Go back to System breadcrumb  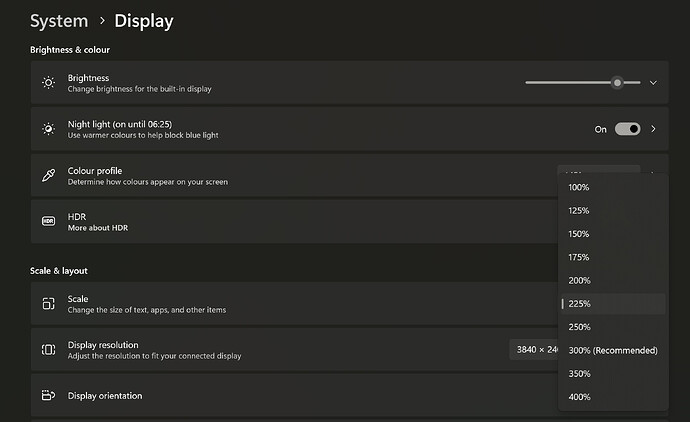59,21
